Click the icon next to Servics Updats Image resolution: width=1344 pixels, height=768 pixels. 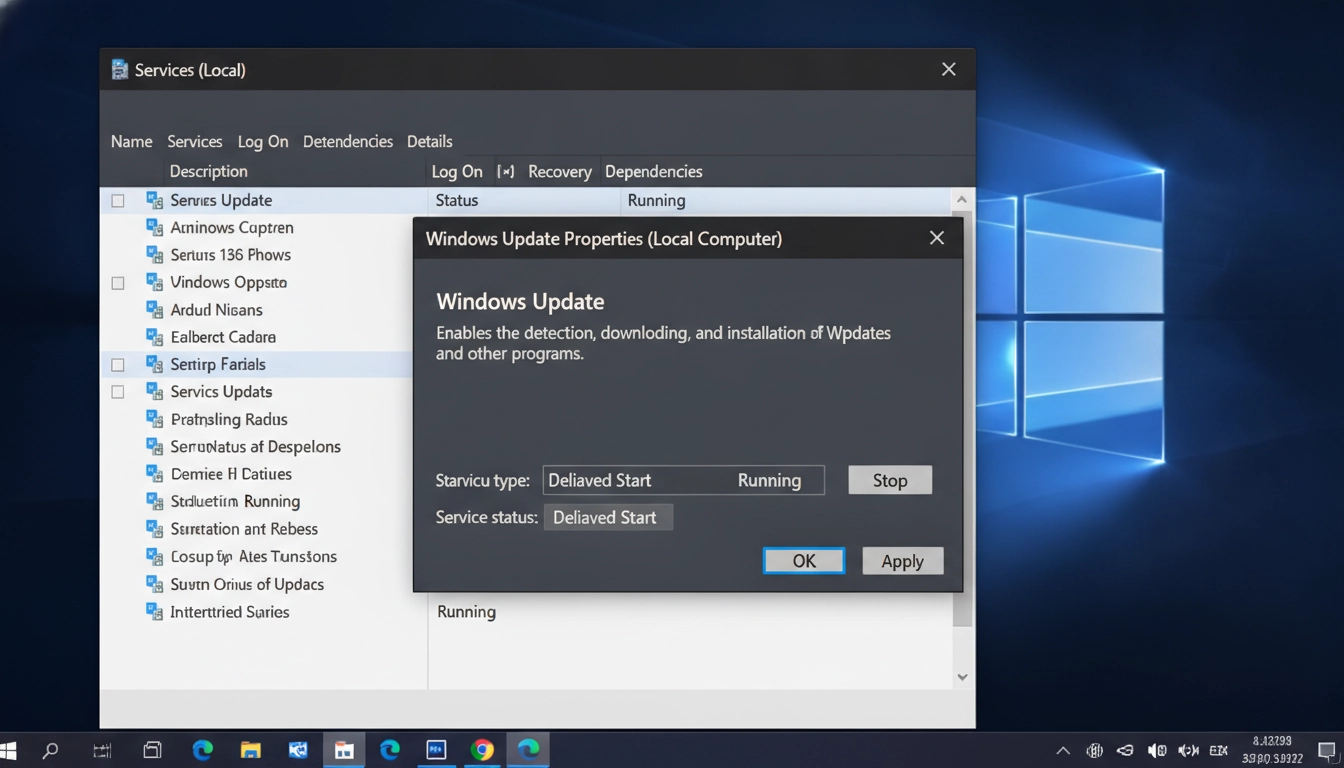(154, 392)
